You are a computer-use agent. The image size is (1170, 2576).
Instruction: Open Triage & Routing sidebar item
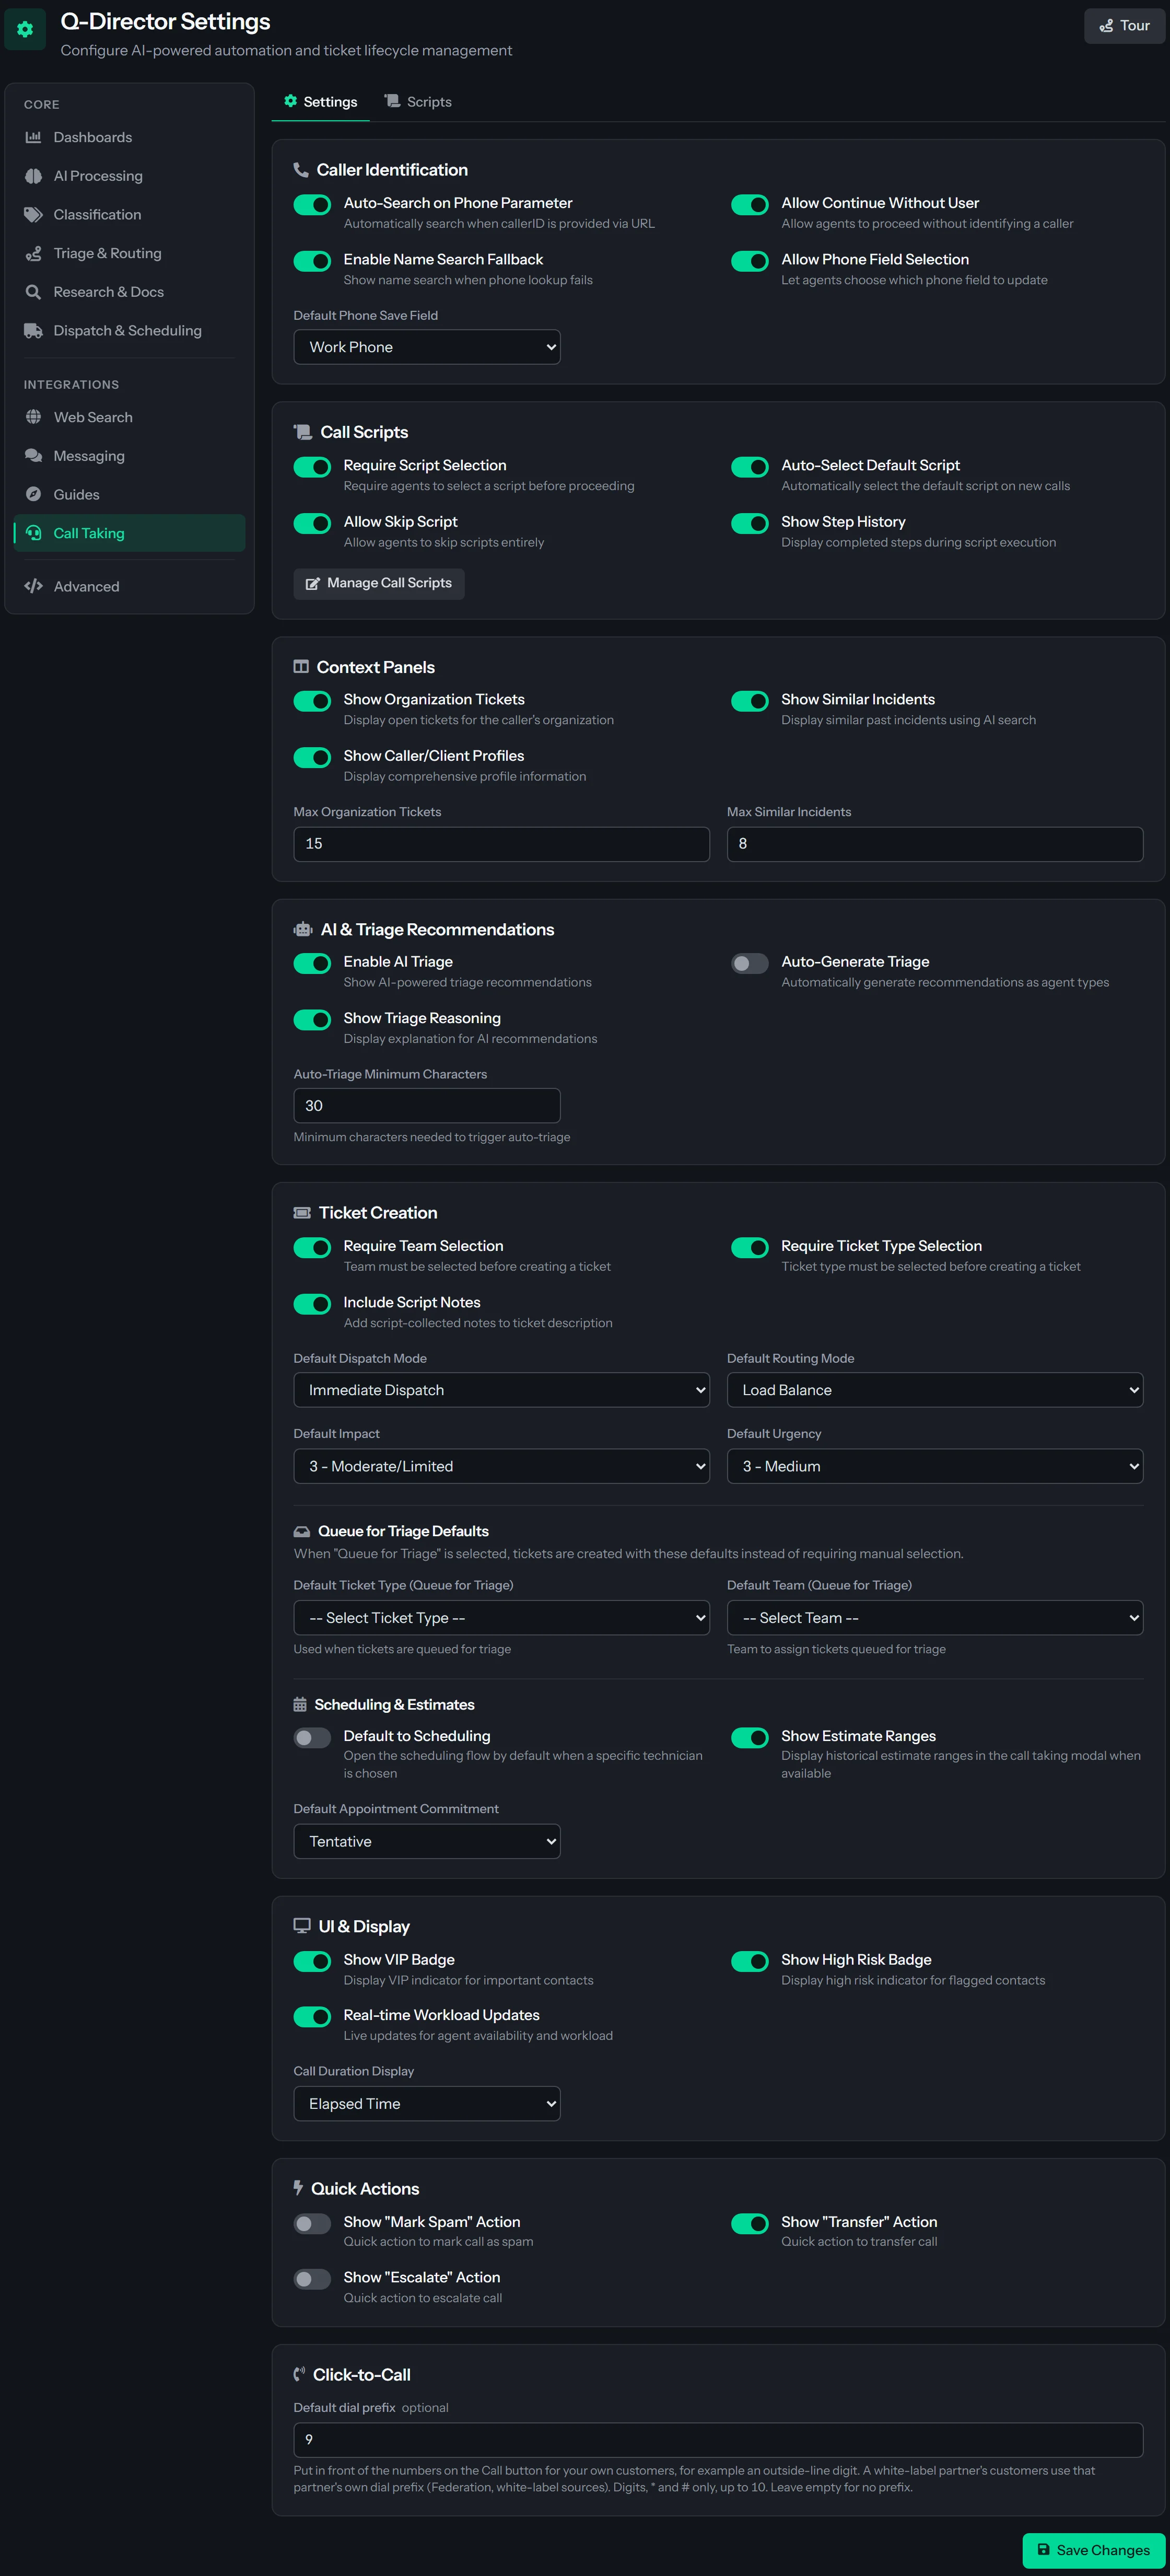[x=130, y=253]
